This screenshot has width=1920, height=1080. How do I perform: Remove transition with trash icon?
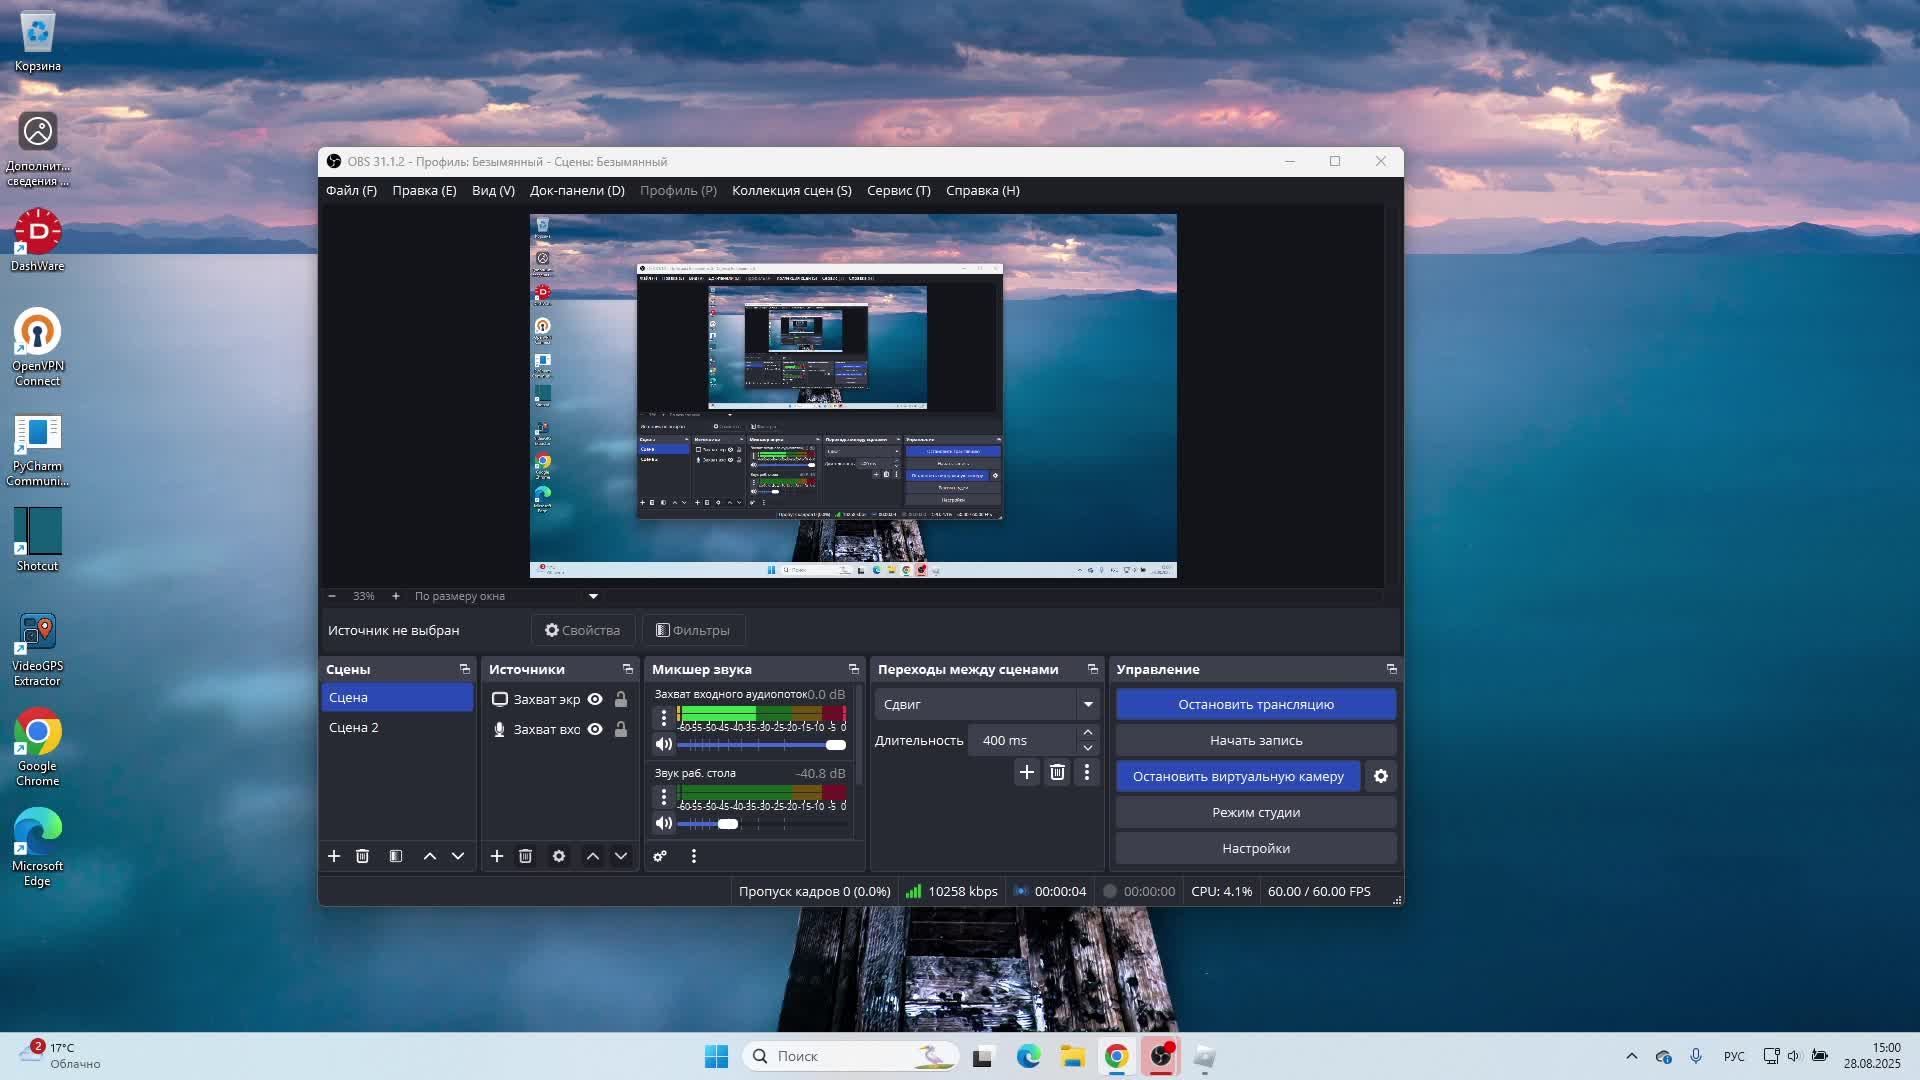(1057, 772)
